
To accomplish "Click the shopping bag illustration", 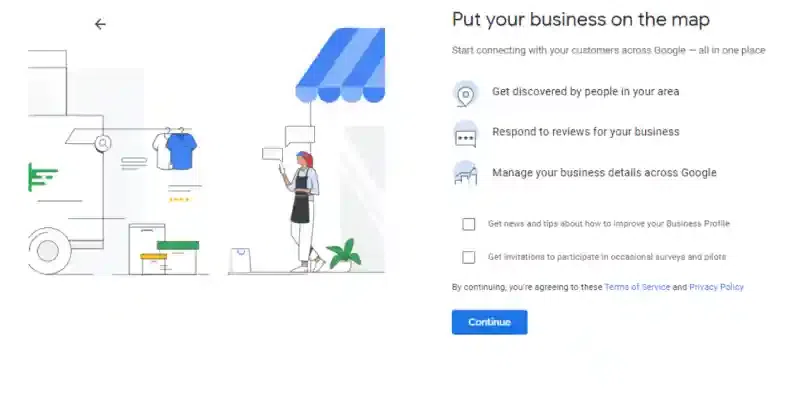I will (x=240, y=261).
